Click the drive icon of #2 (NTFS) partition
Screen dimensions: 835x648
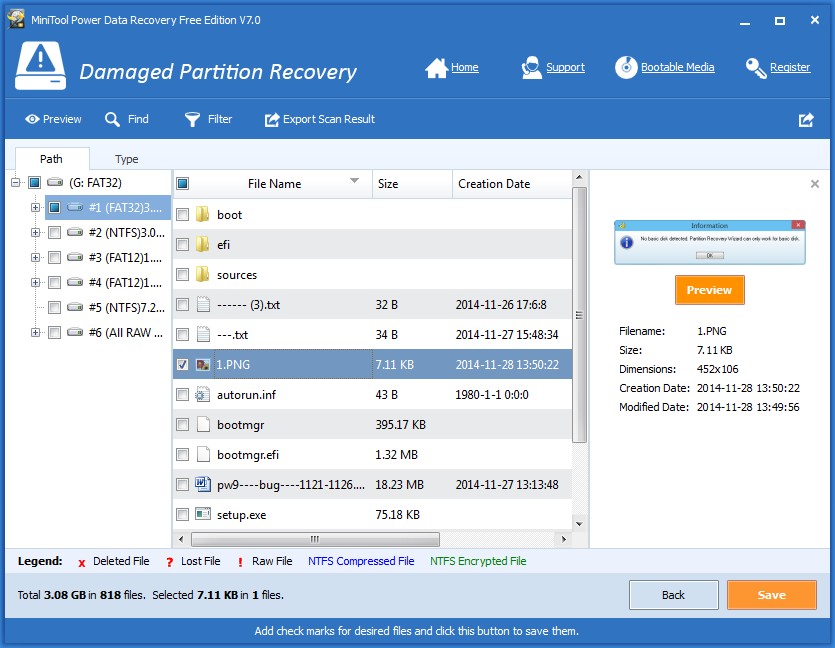[75, 232]
